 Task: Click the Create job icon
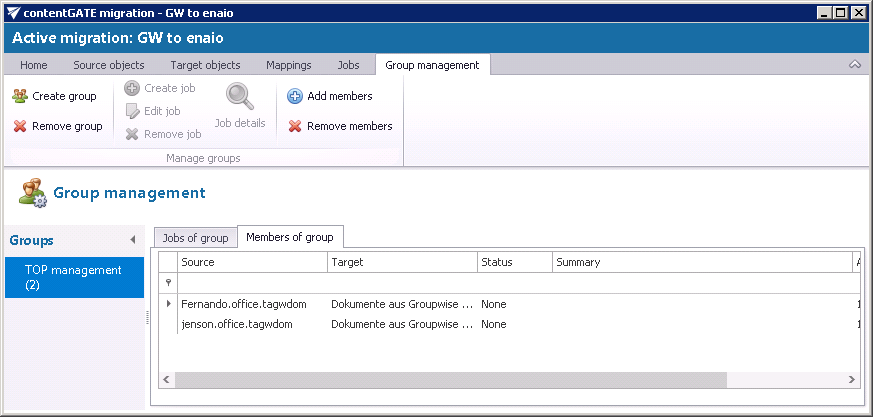click(132, 88)
